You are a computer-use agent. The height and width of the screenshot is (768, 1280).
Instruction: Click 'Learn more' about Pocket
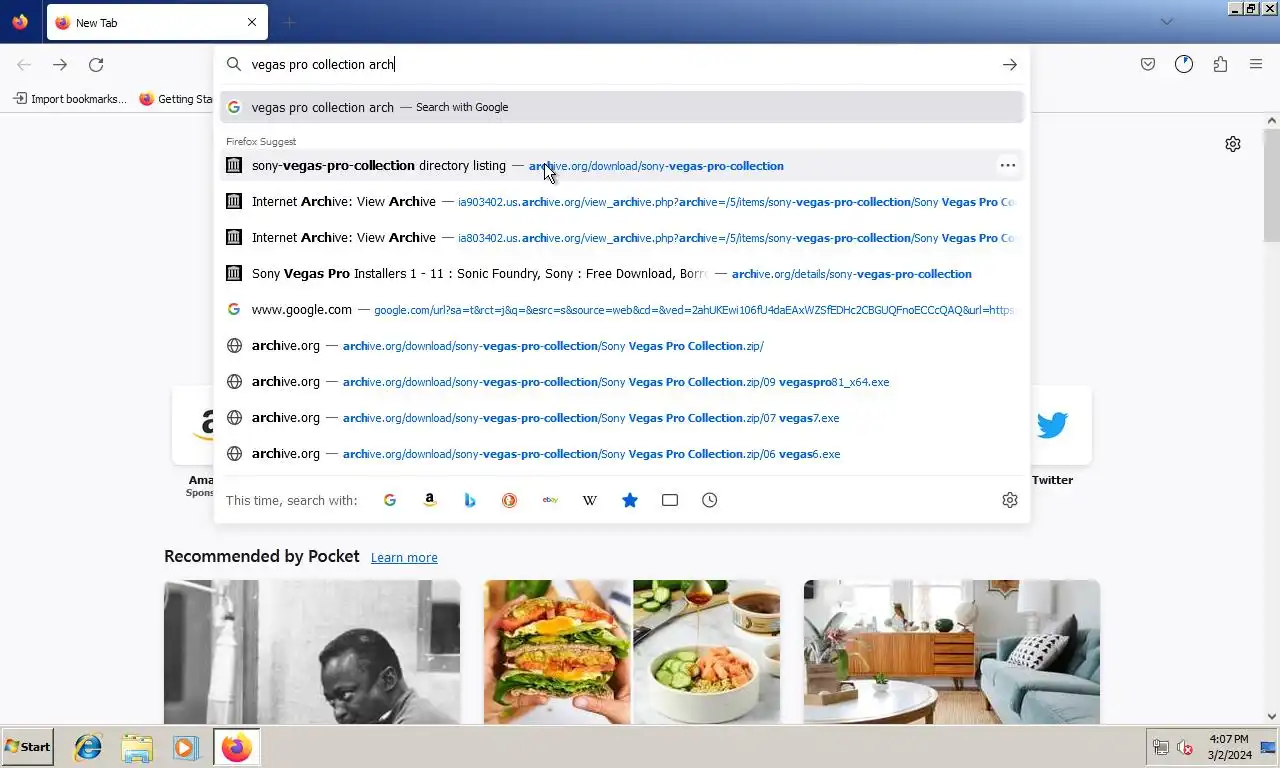(x=404, y=557)
